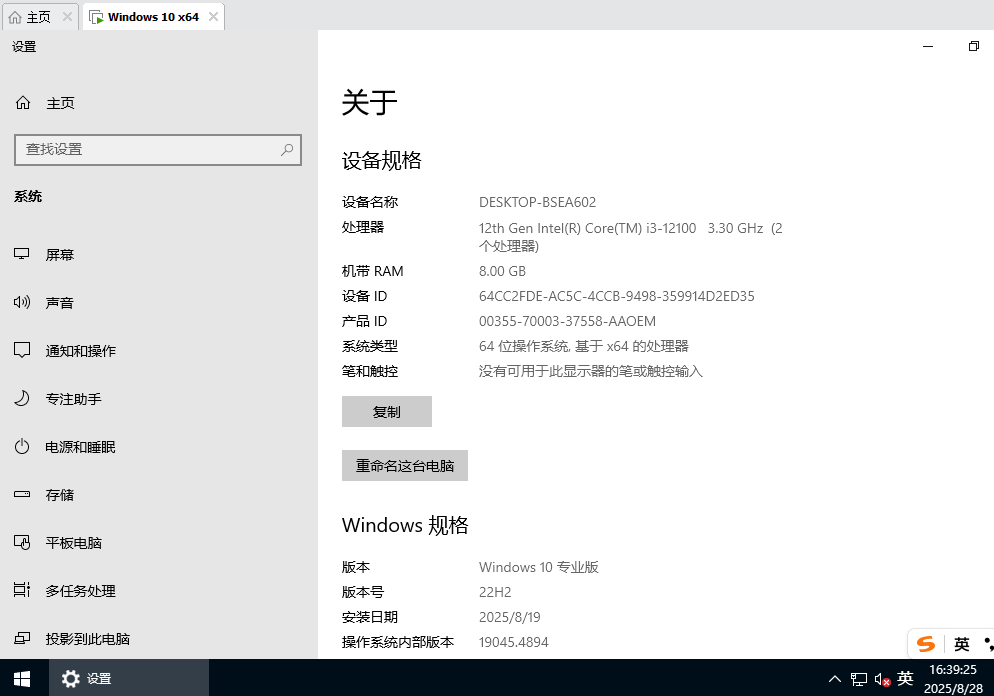Viewport: 994px width, 696px height.
Task: Open 专注助手 settings
Action: (158, 399)
